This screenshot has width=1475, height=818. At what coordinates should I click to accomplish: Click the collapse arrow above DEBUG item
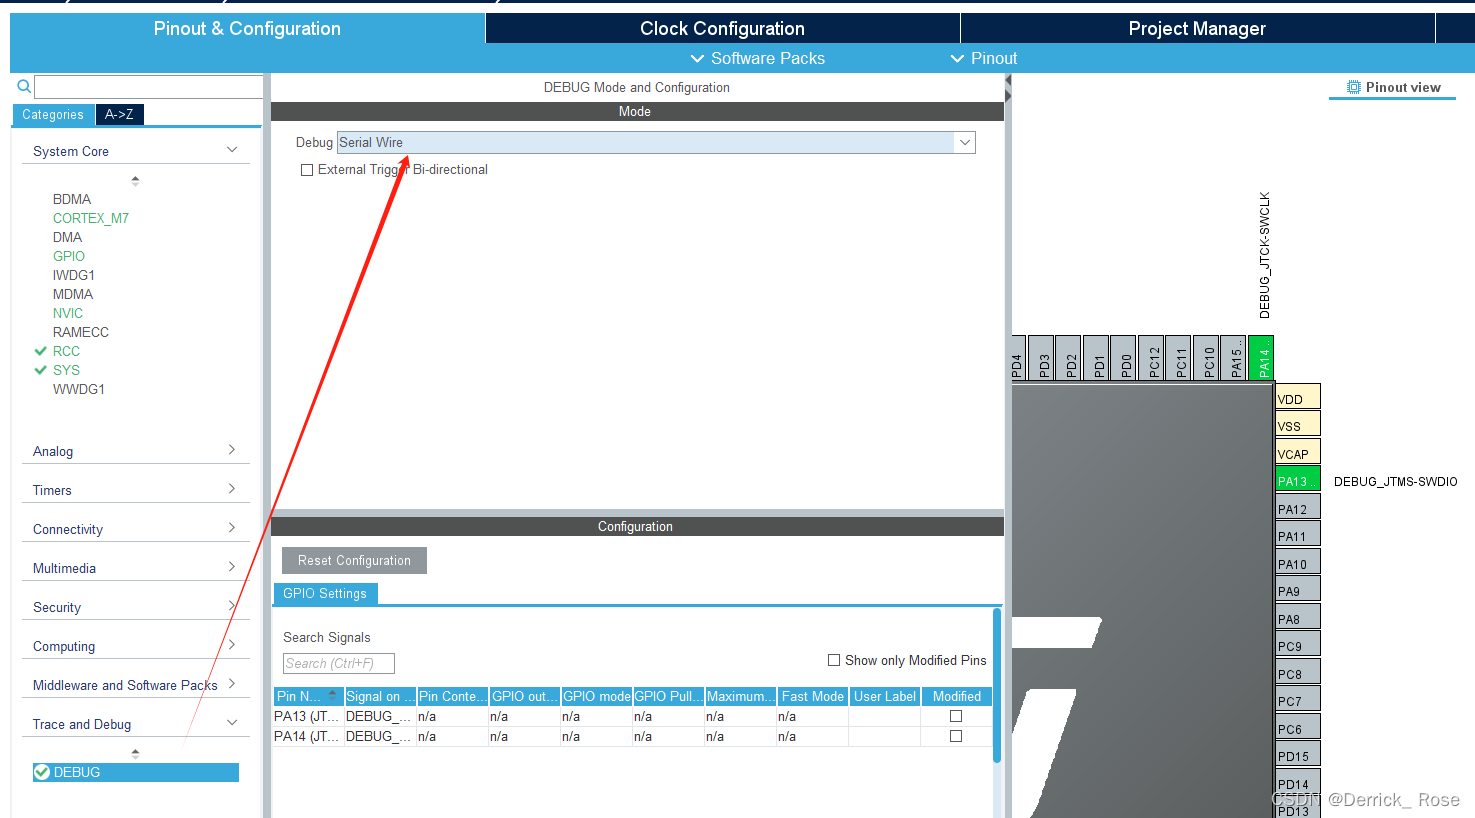(x=135, y=753)
